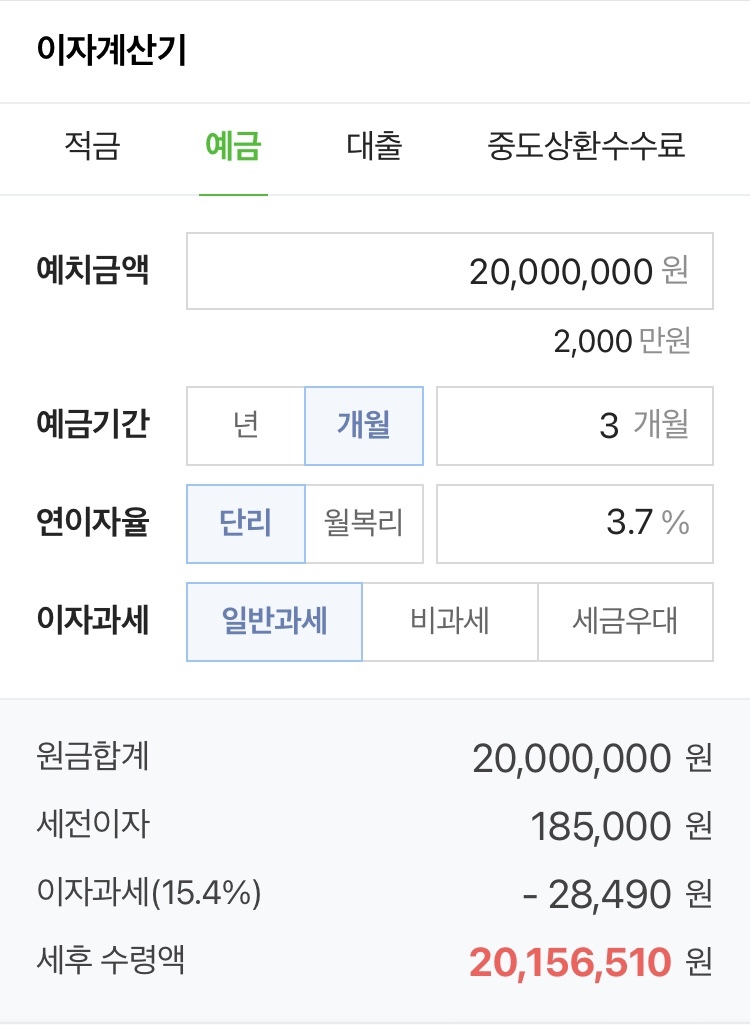Choose 년 as the deposit period unit
750x1025 pixels.
[x=246, y=426]
